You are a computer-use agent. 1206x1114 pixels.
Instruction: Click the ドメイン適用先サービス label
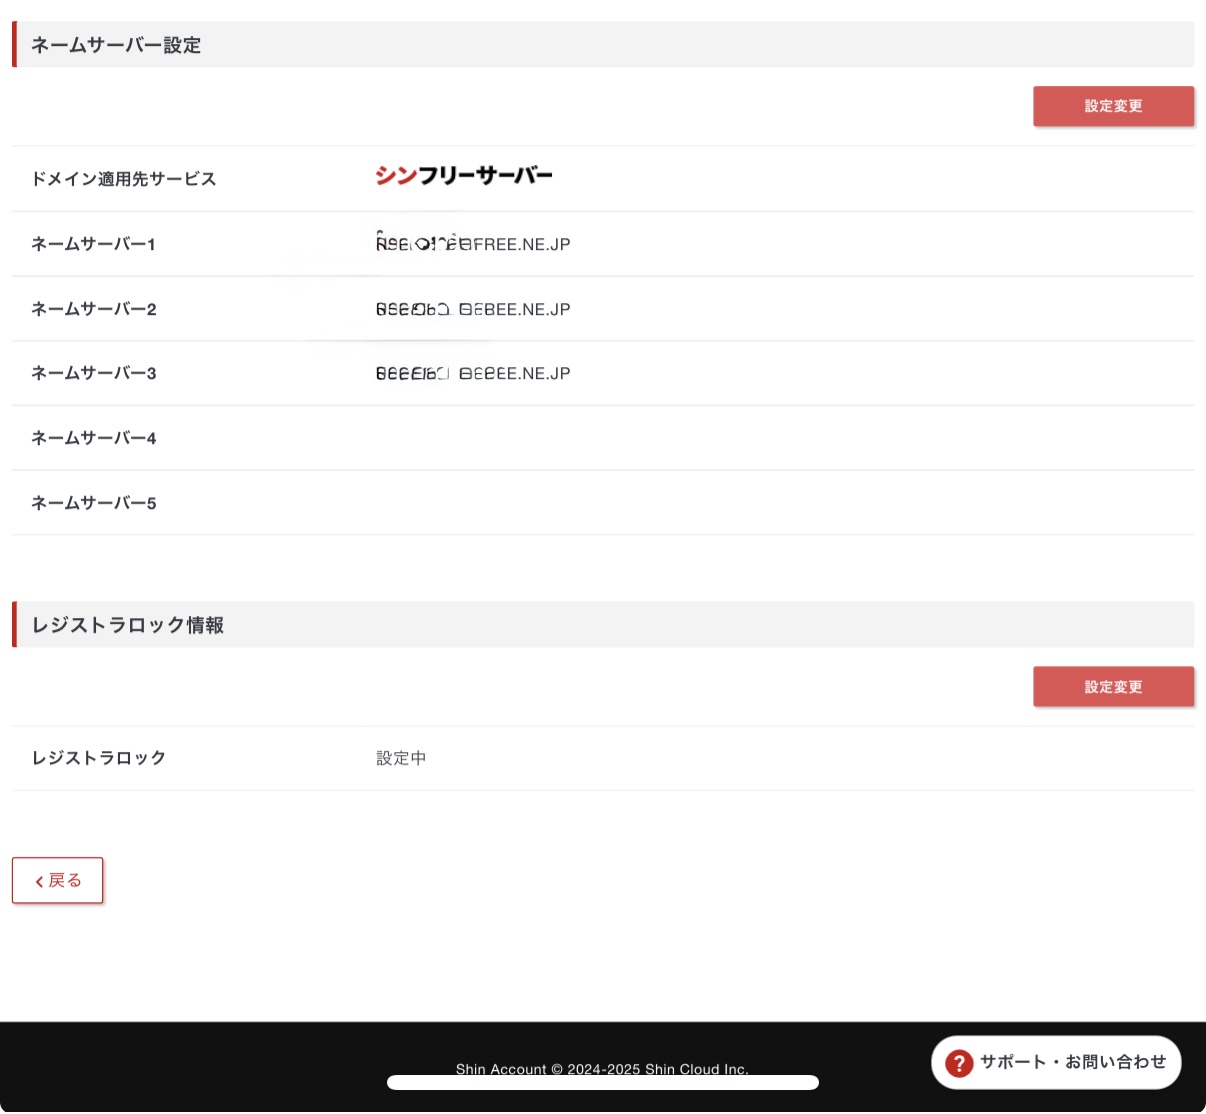124,179
